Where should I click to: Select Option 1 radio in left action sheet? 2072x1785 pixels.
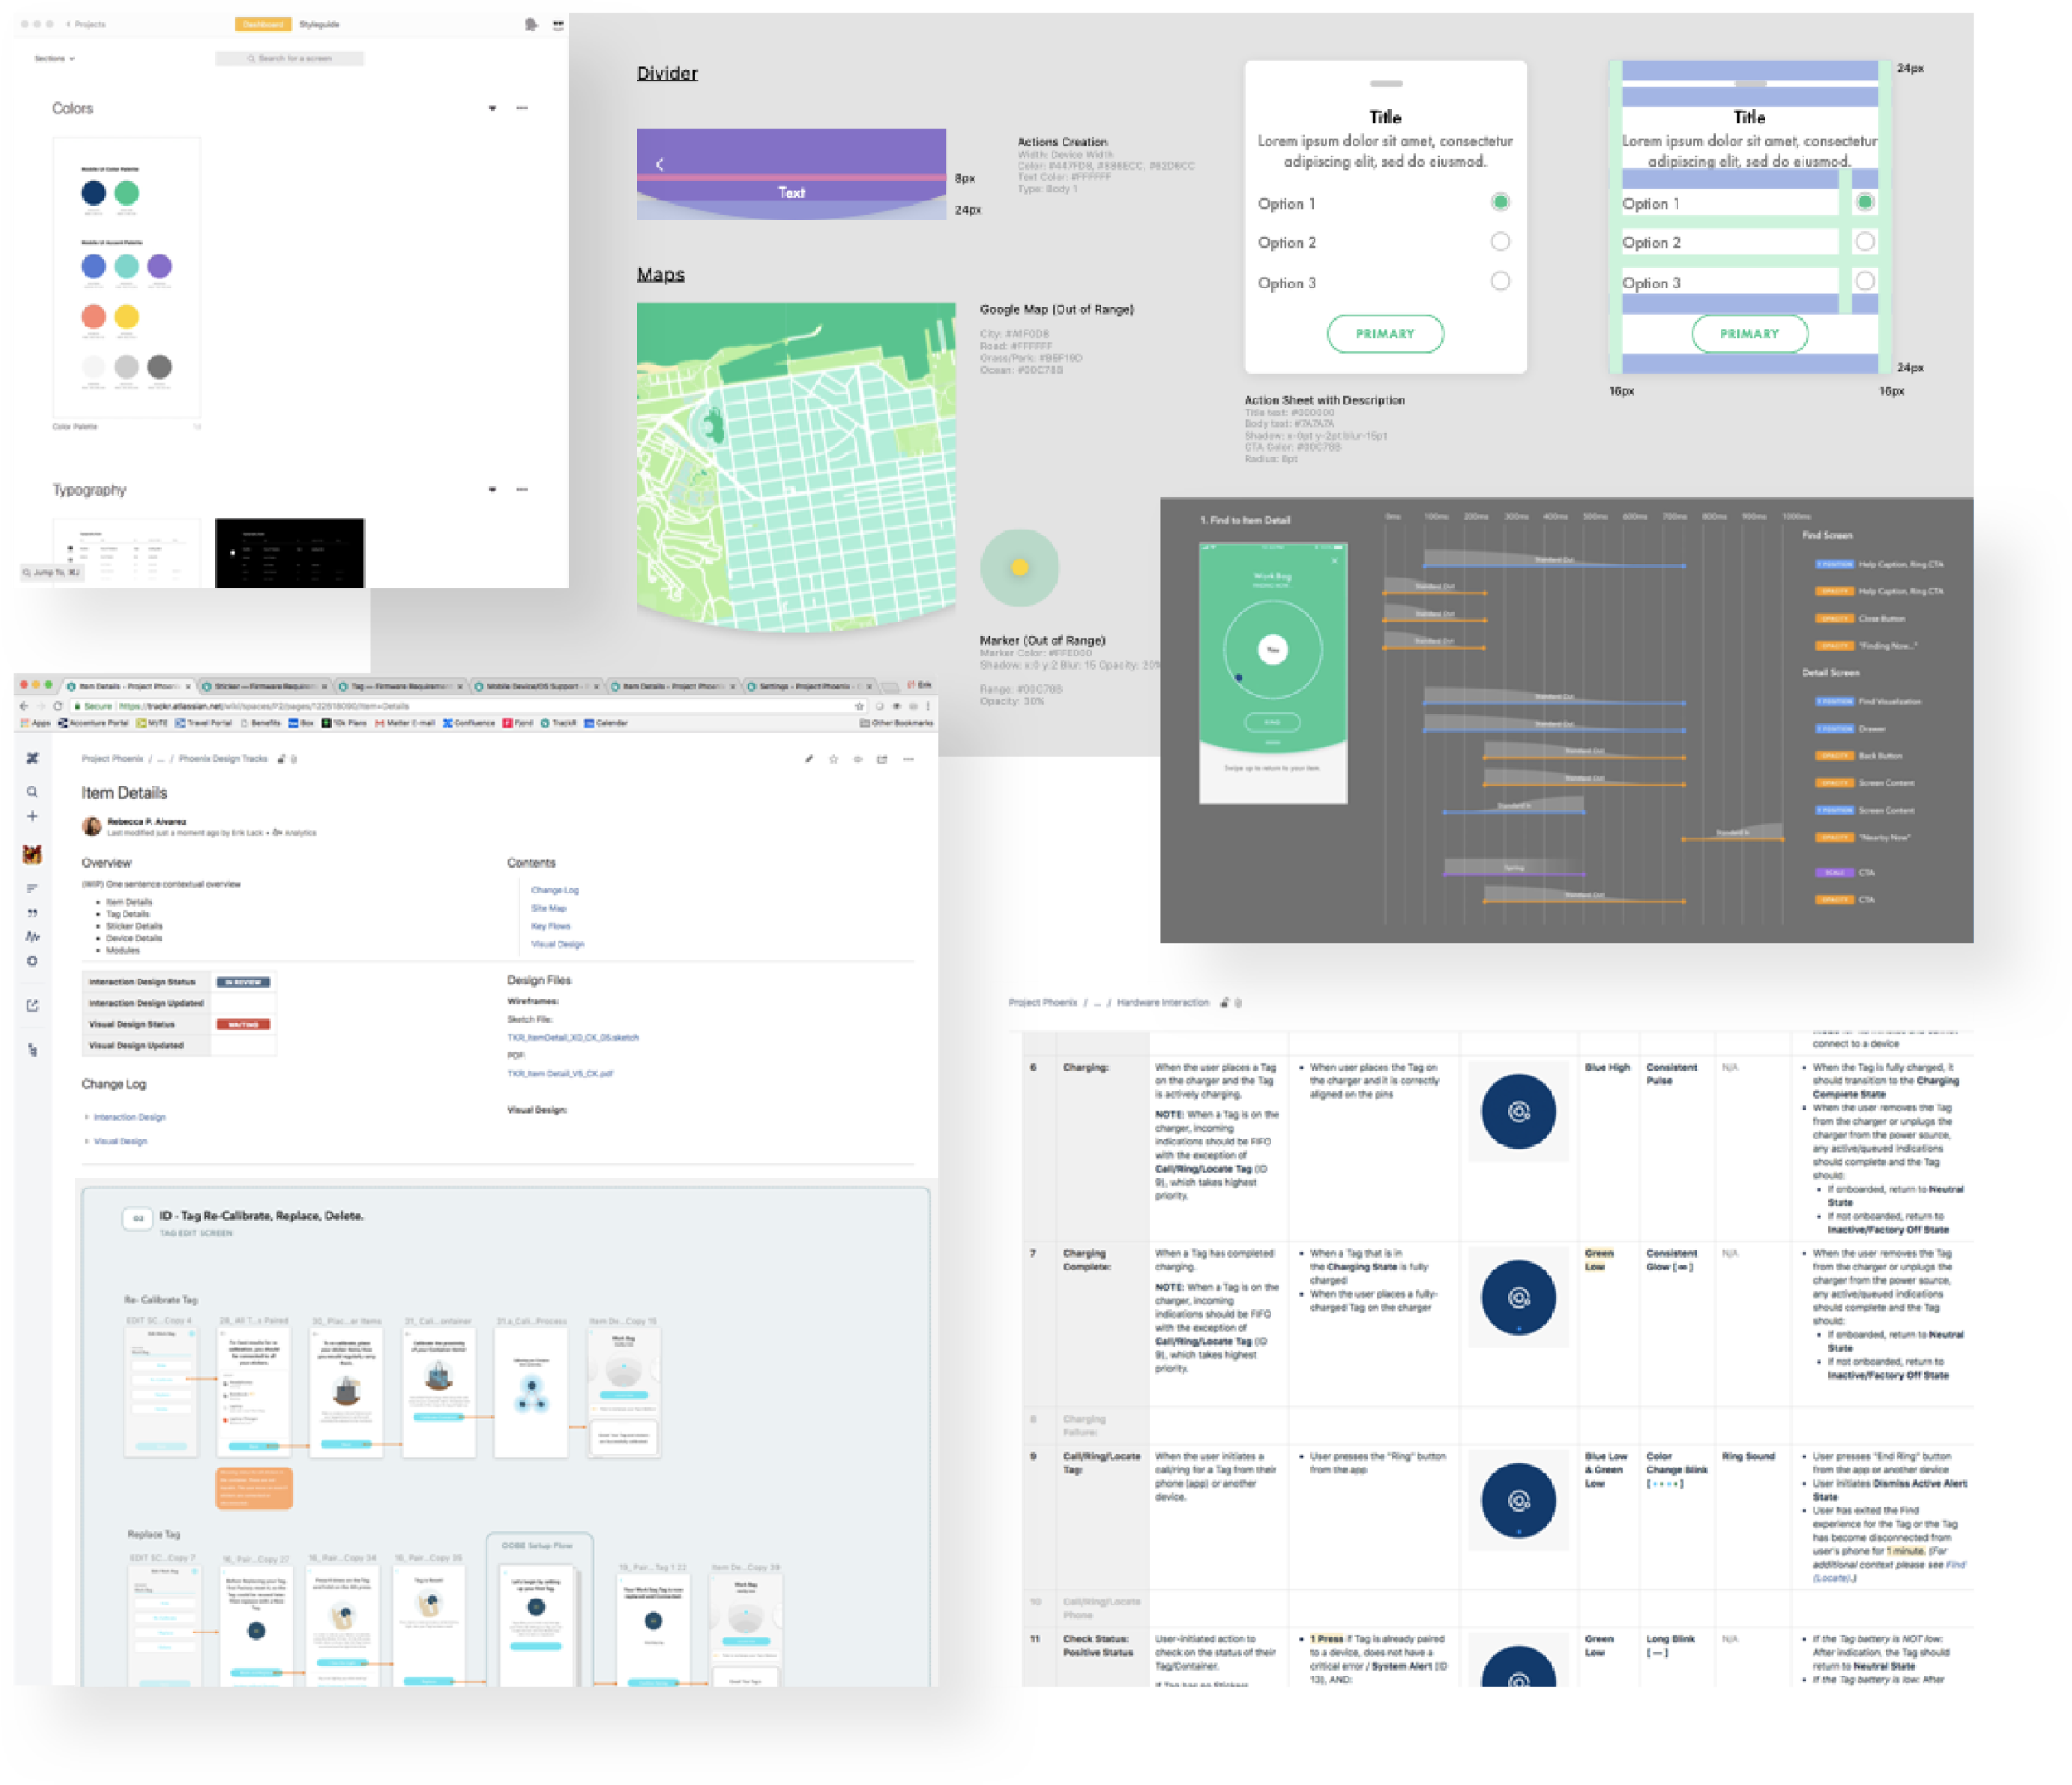pyautogui.click(x=1500, y=202)
